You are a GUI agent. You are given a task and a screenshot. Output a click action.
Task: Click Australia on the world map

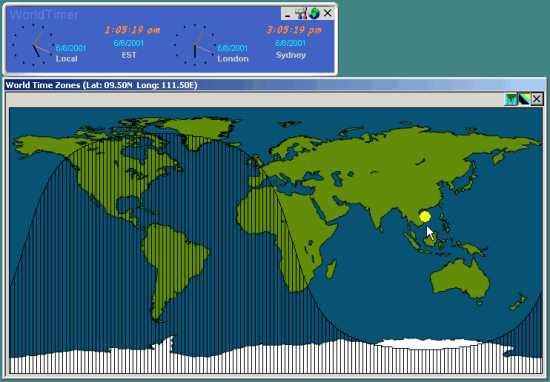(460, 279)
